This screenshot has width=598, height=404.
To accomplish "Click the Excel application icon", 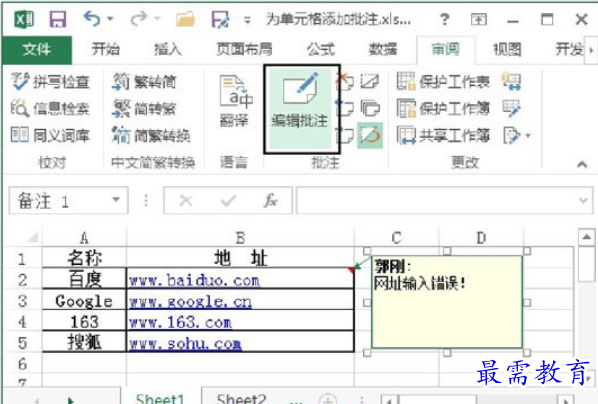I will (x=24, y=19).
